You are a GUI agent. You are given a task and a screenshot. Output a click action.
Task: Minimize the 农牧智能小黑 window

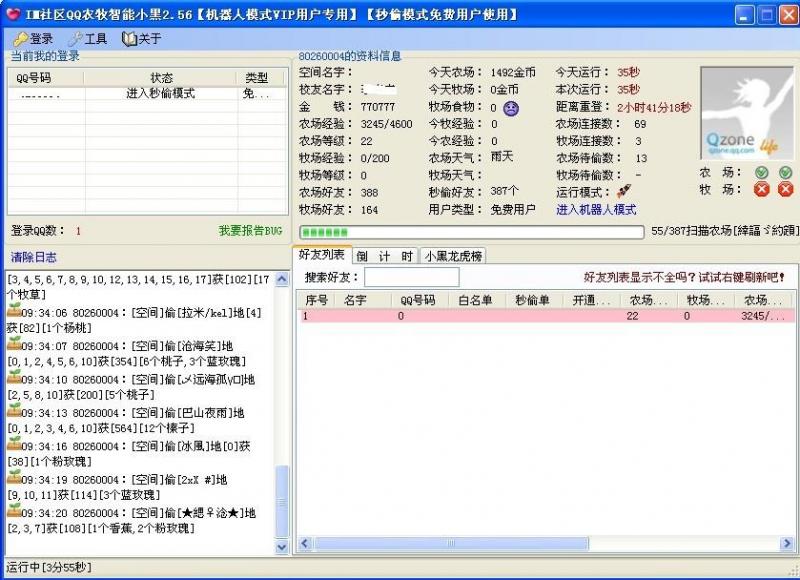pyautogui.click(x=744, y=15)
